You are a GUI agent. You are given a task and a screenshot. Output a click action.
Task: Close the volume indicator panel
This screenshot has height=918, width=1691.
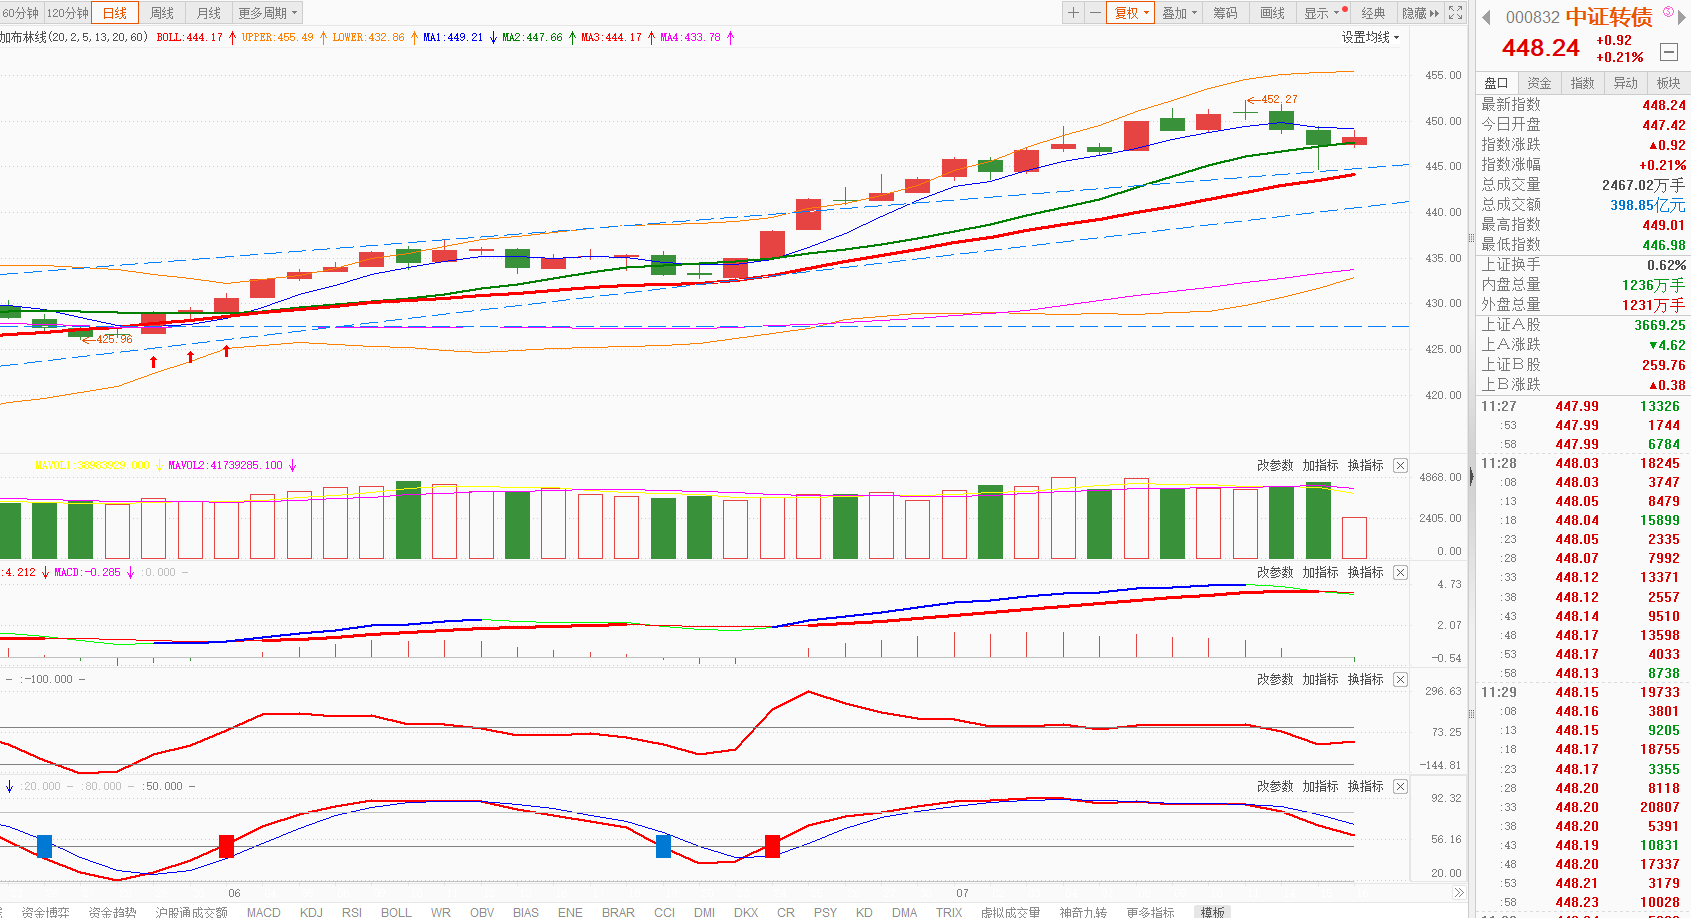[x=1400, y=466]
